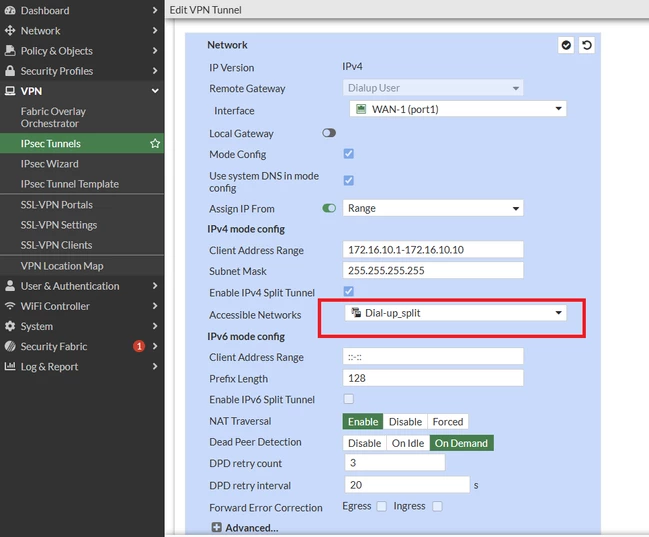649x537 pixels.
Task: Click the VPN laptop icon
Action: [x=10, y=91]
